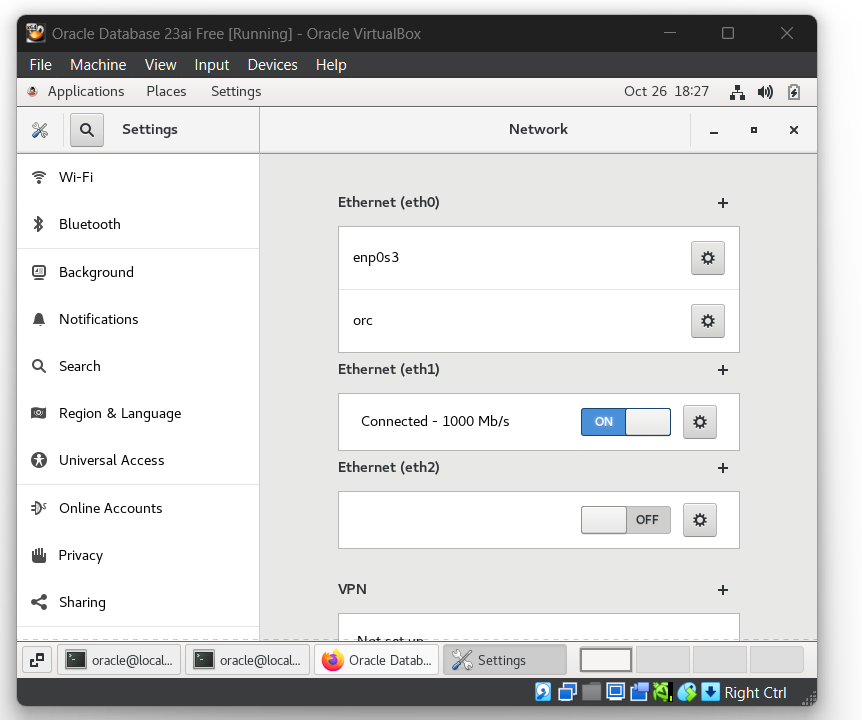Select Bluetooth in the settings sidebar
This screenshot has height=720, width=862.
click(89, 224)
